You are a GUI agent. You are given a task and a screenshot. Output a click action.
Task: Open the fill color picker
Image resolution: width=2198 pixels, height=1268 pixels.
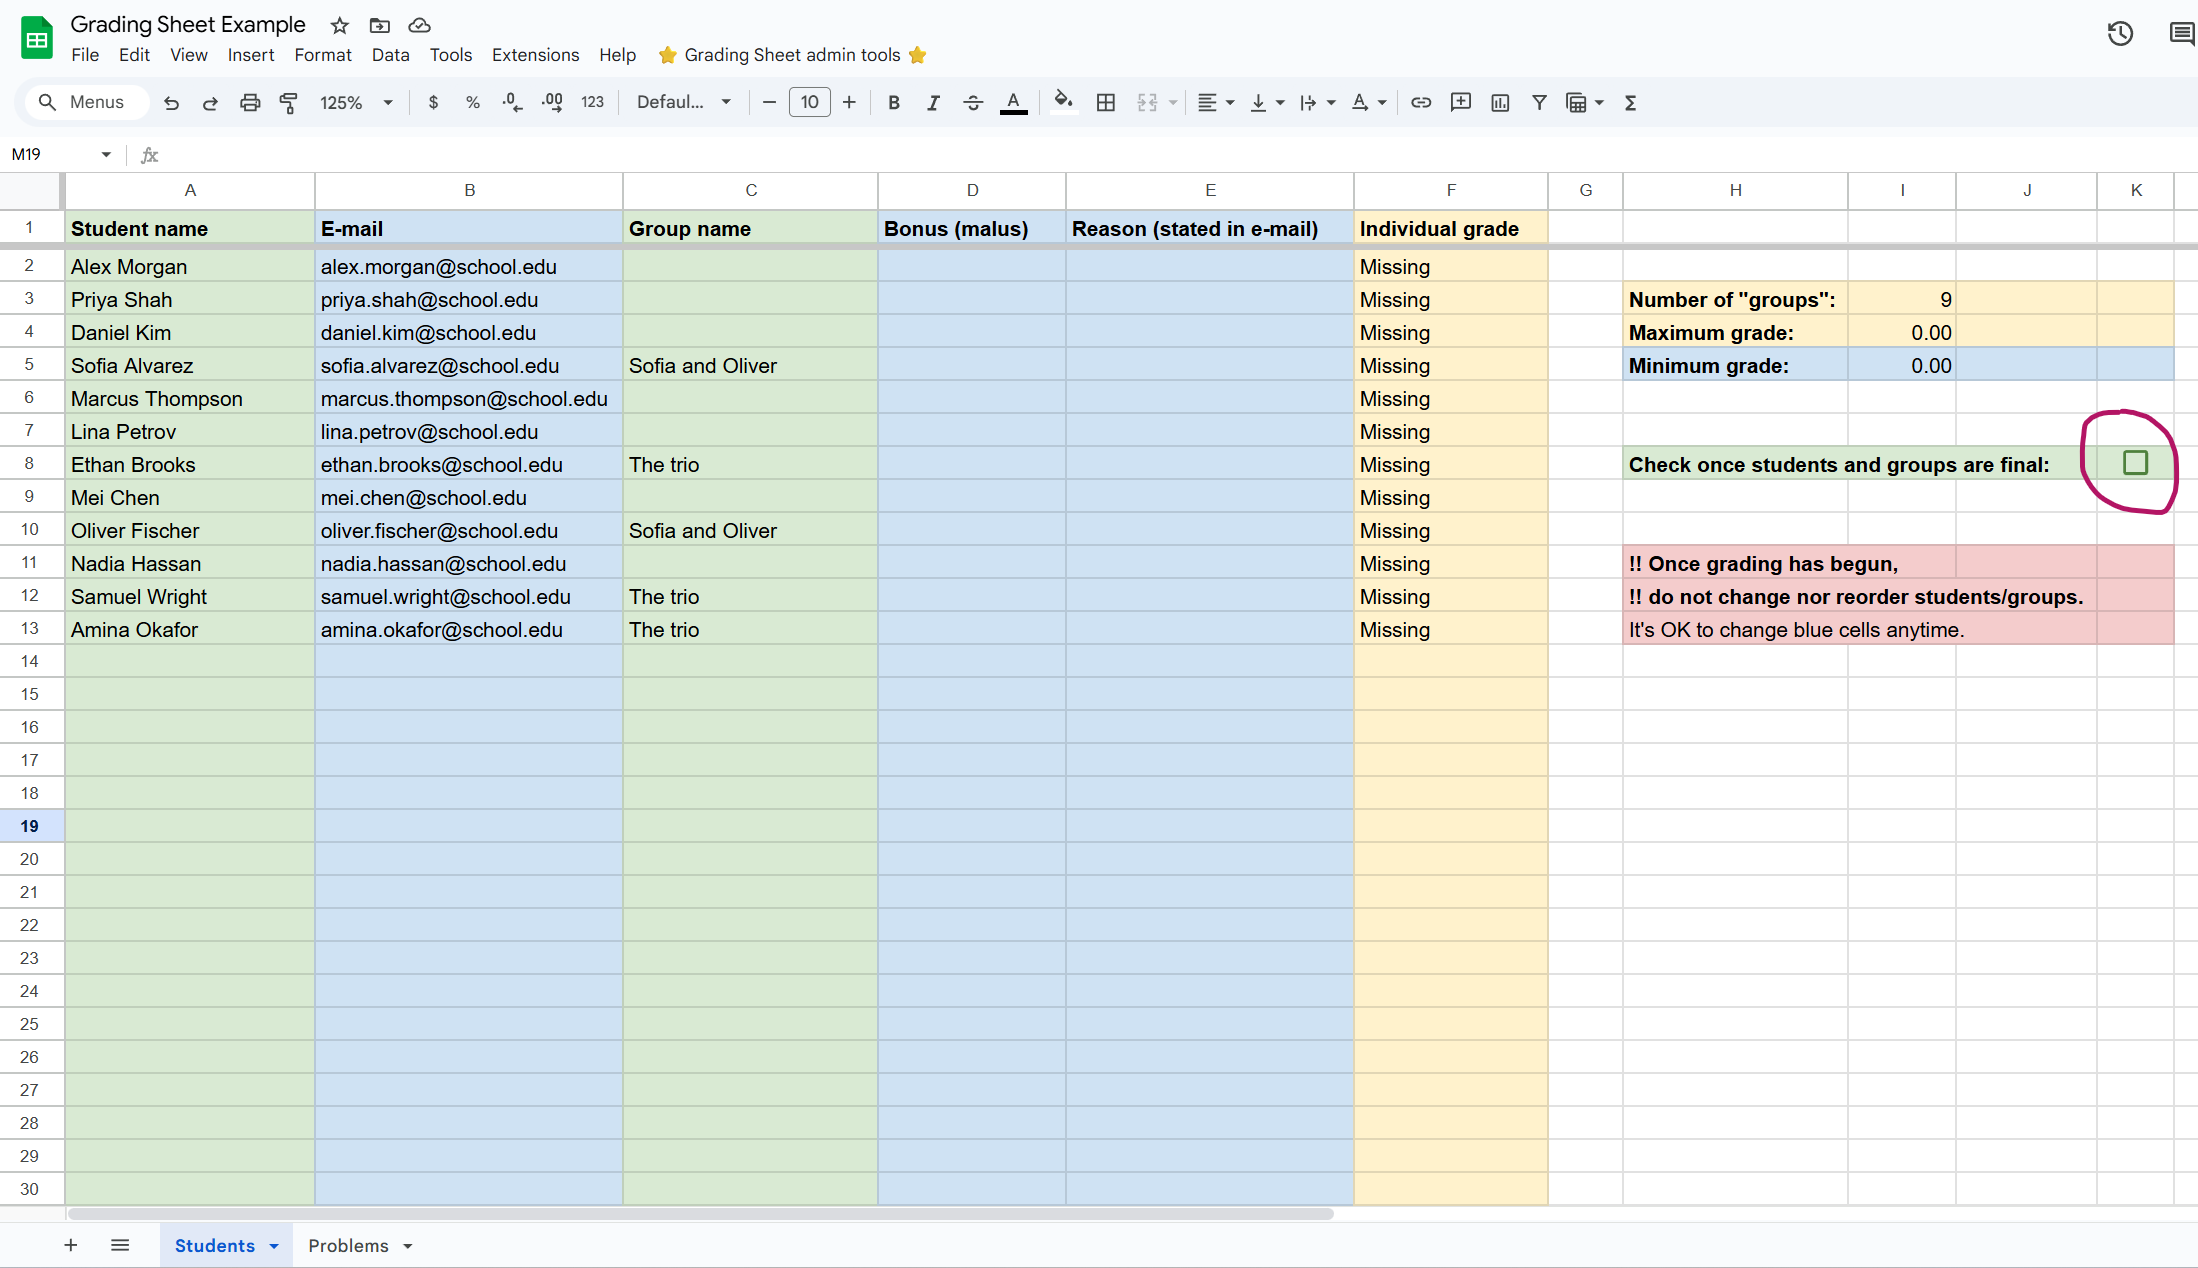tap(1063, 102)
